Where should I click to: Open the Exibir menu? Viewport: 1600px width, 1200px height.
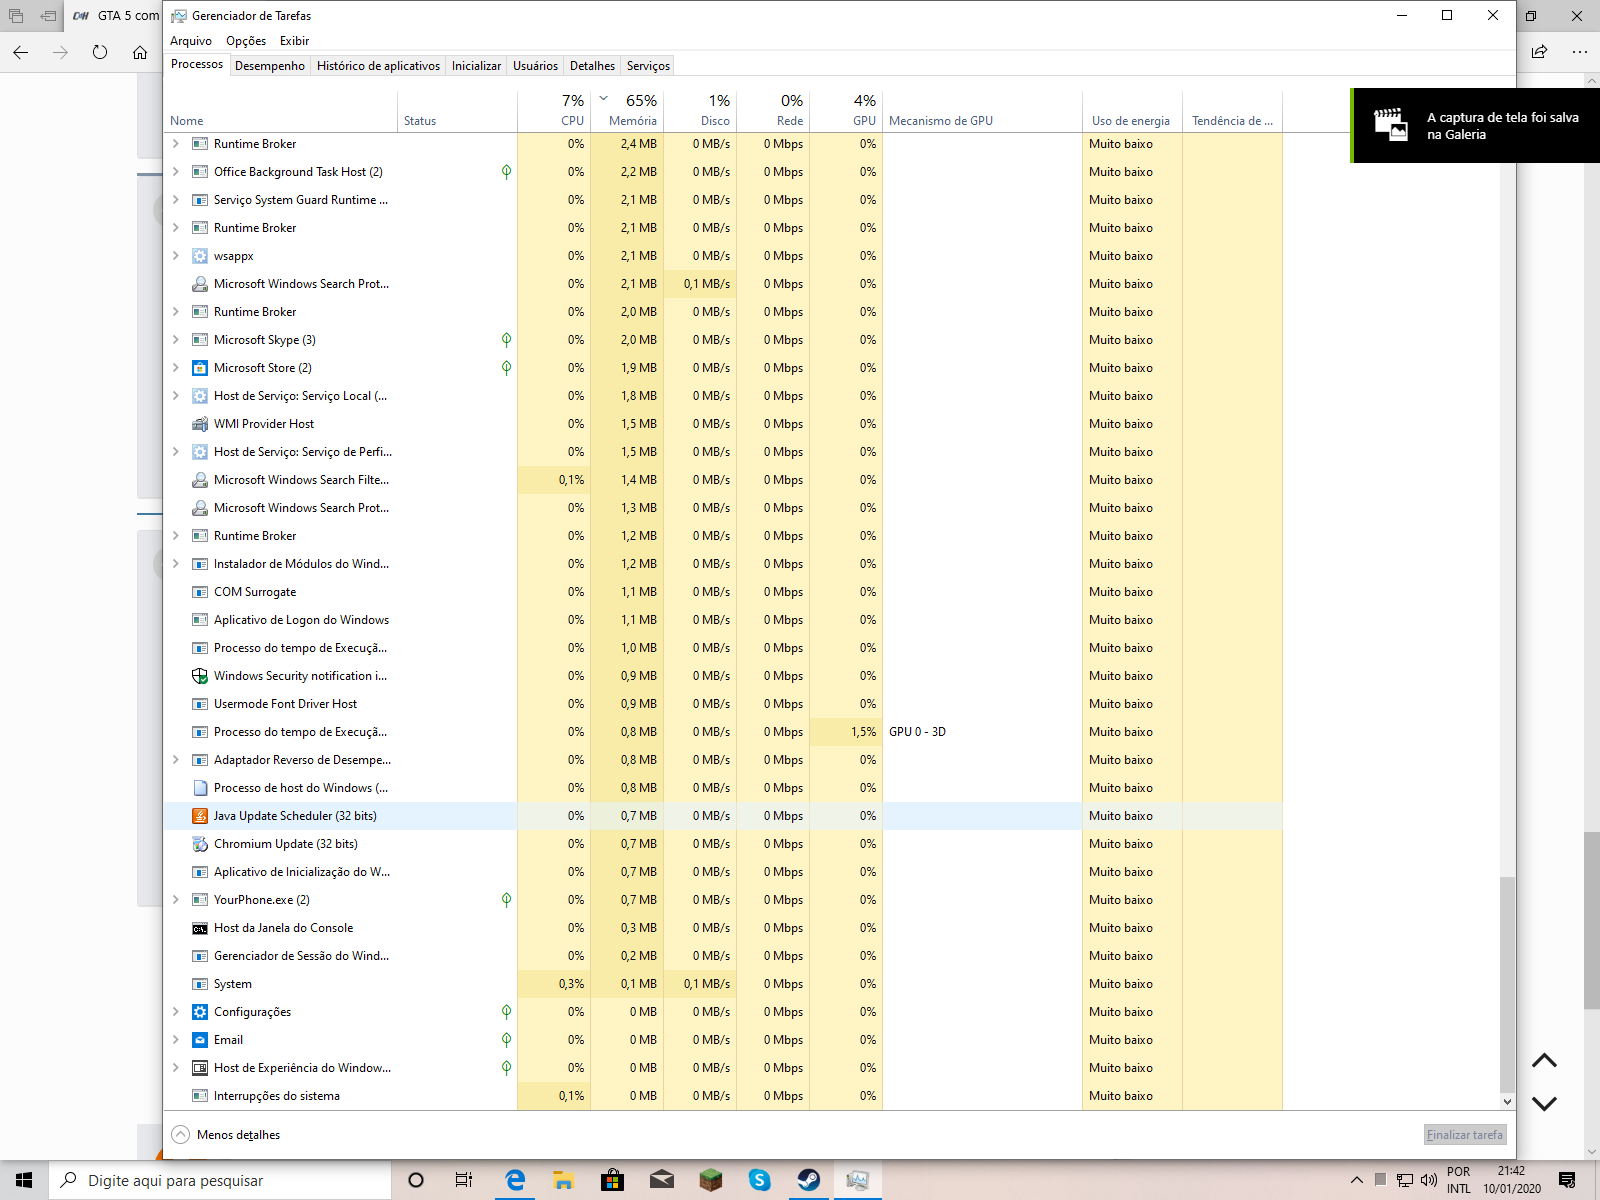click(294, 41)
